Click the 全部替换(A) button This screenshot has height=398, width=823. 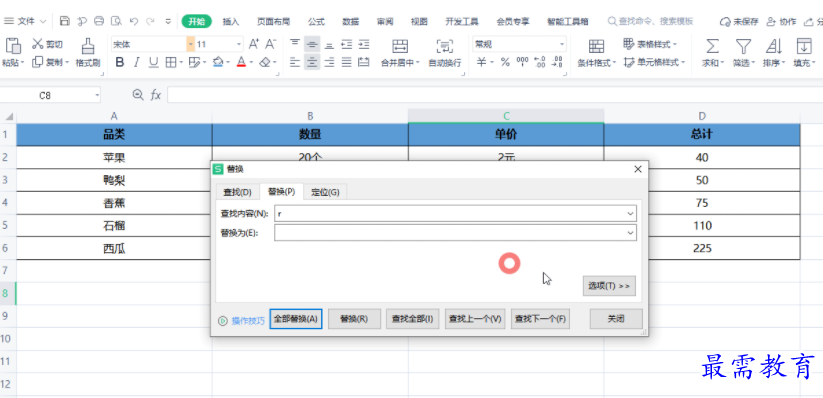tap(296, 319)
